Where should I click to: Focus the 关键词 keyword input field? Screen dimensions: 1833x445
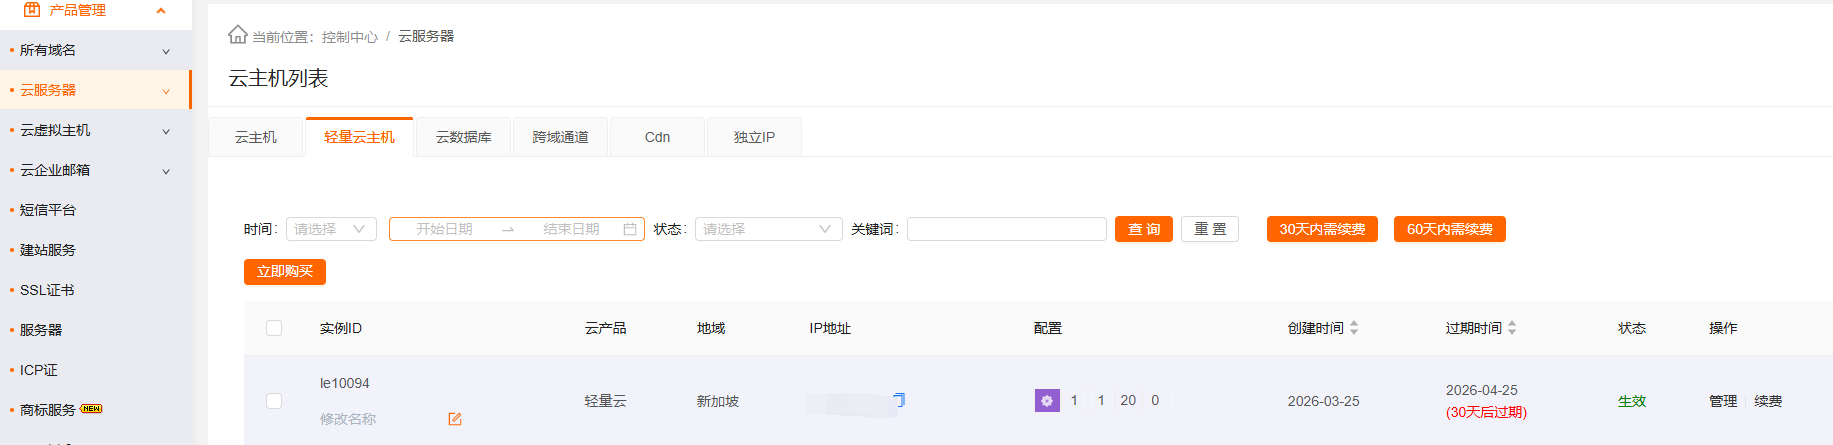[x=1006, y=229]
